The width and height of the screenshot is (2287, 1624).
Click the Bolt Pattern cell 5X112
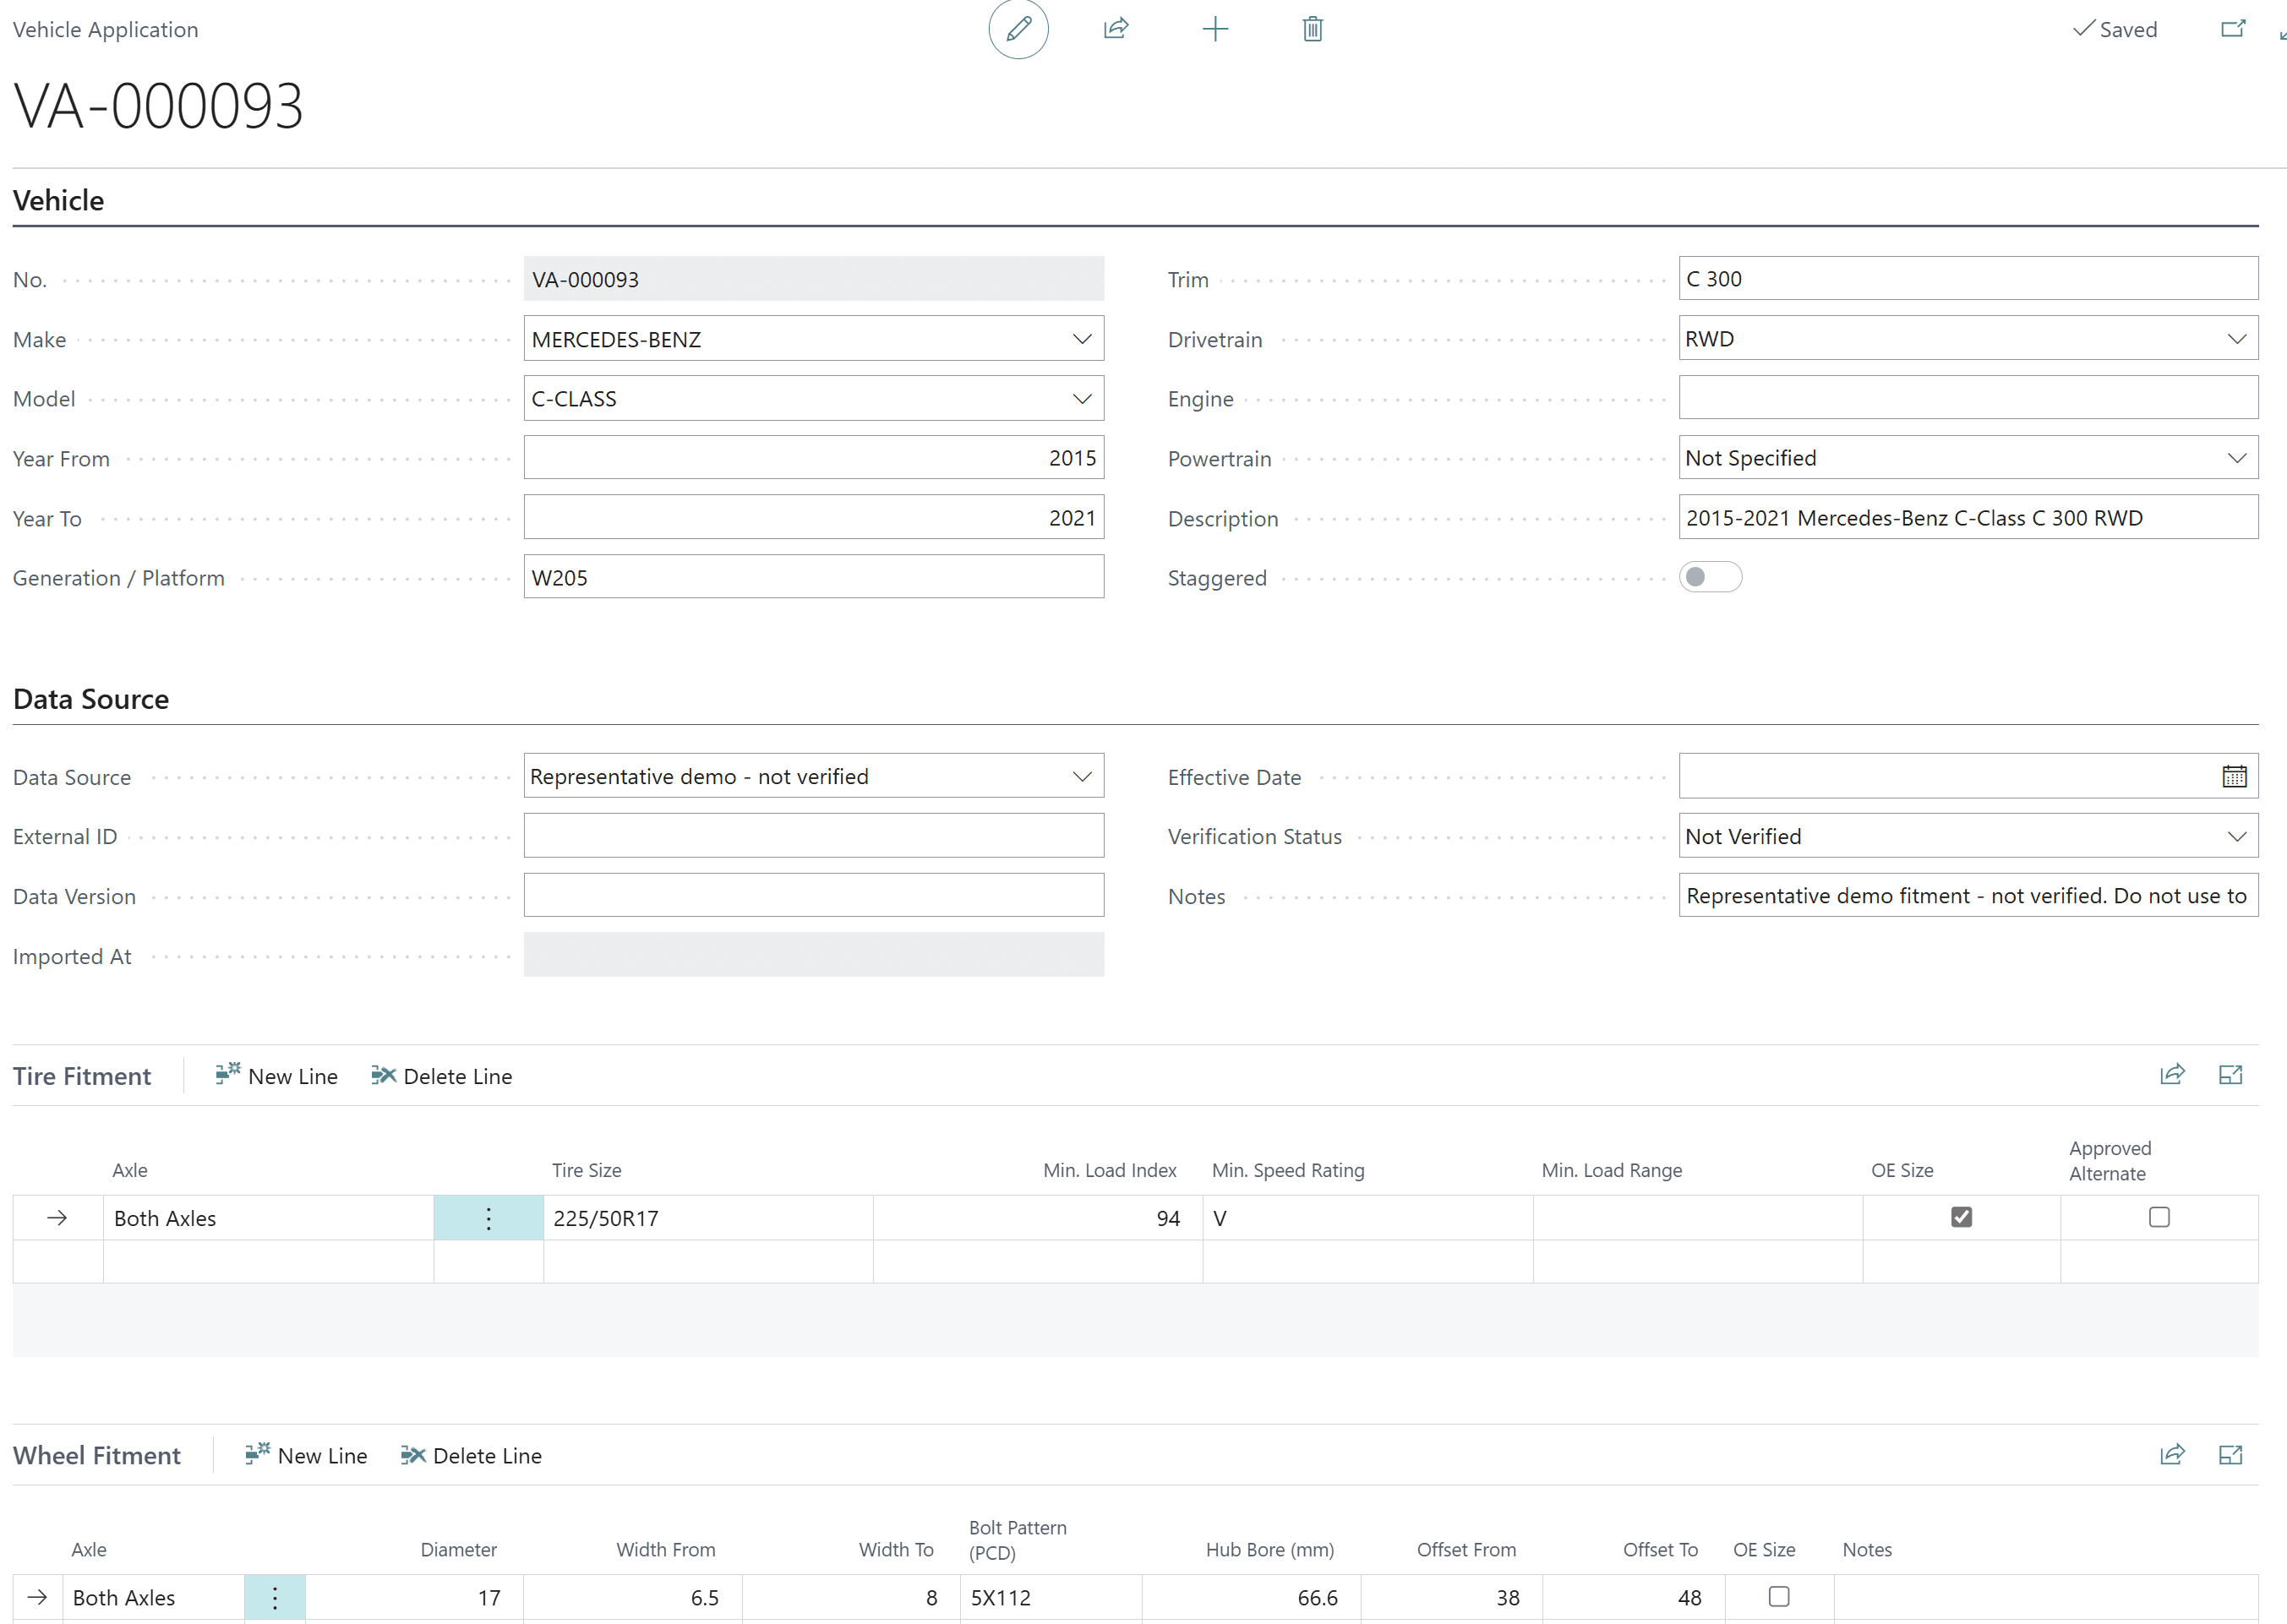(1051, 1597)
